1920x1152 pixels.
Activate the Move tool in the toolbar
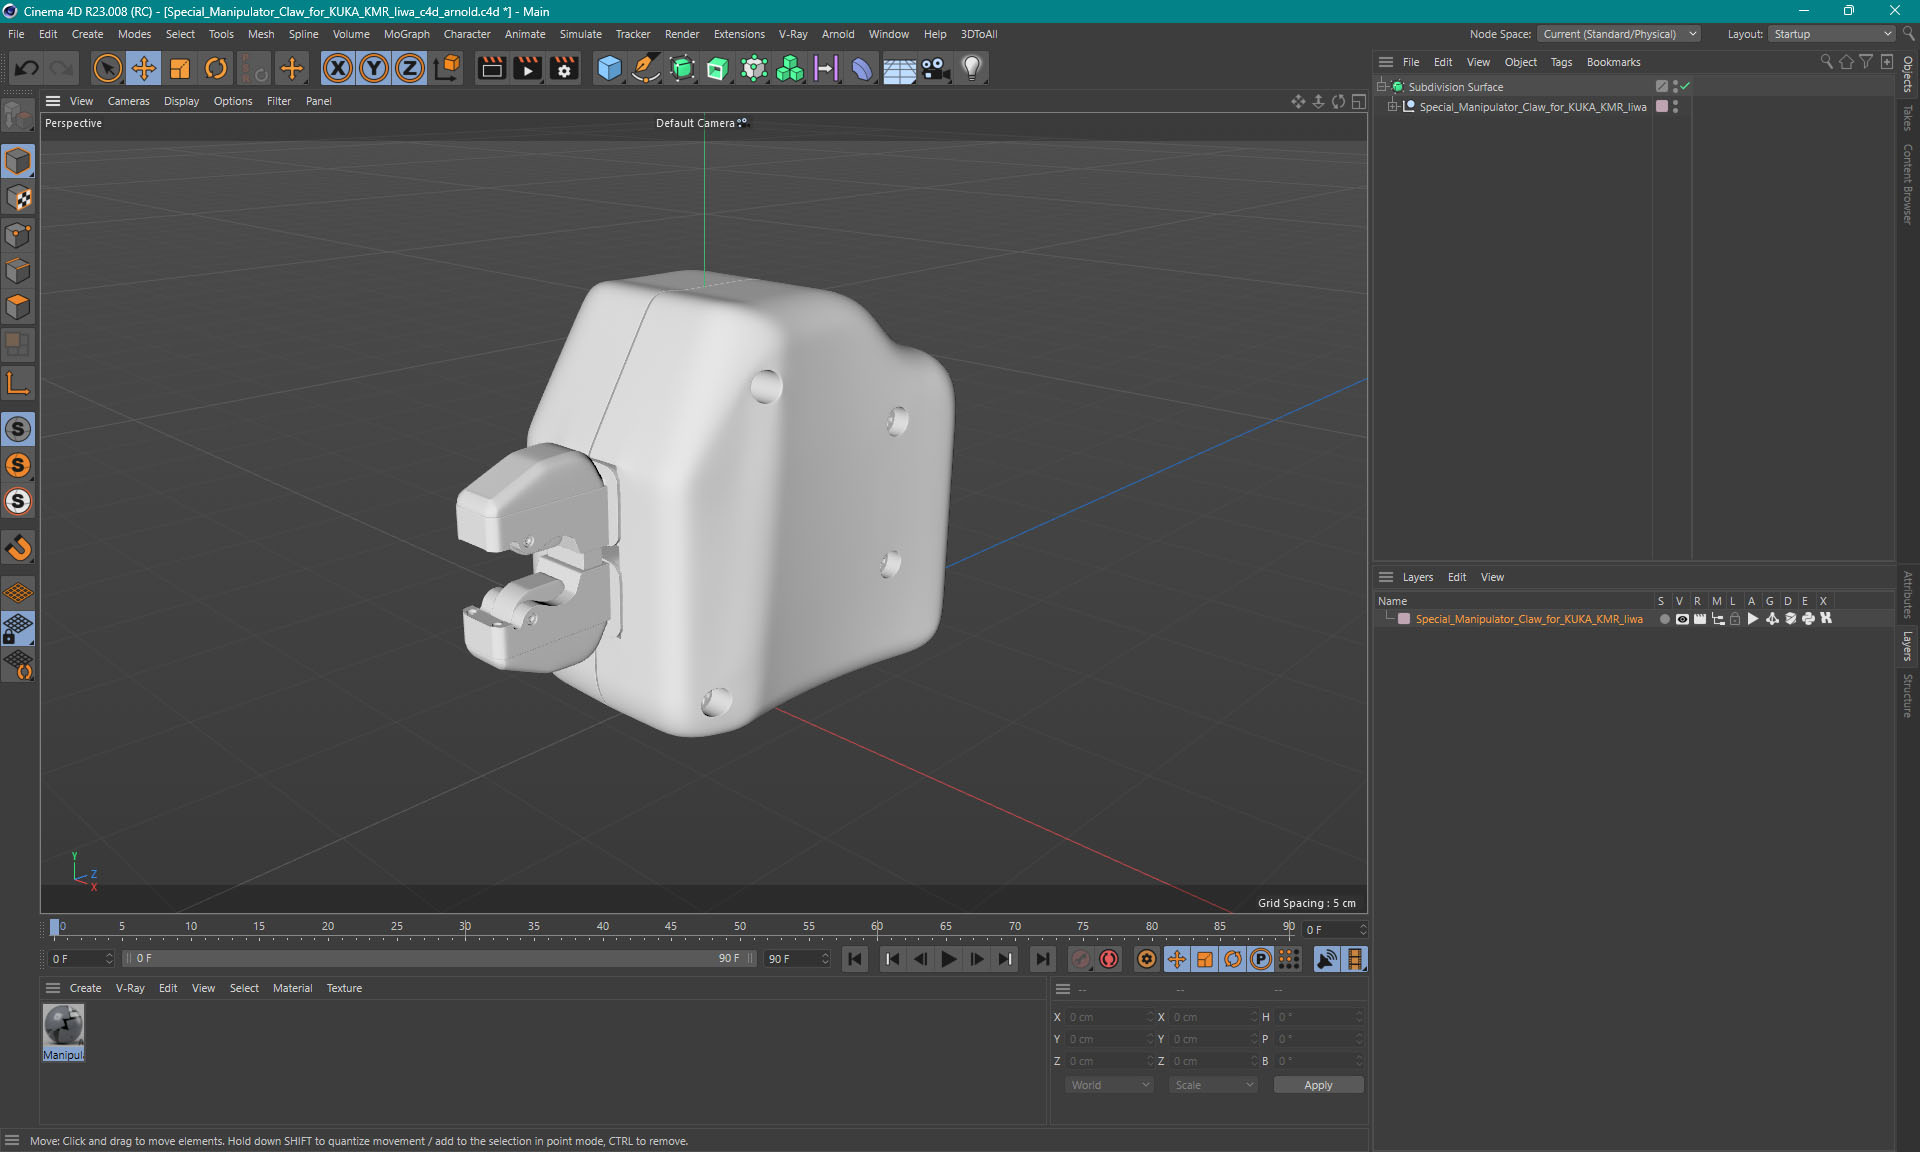coord(144,68)
